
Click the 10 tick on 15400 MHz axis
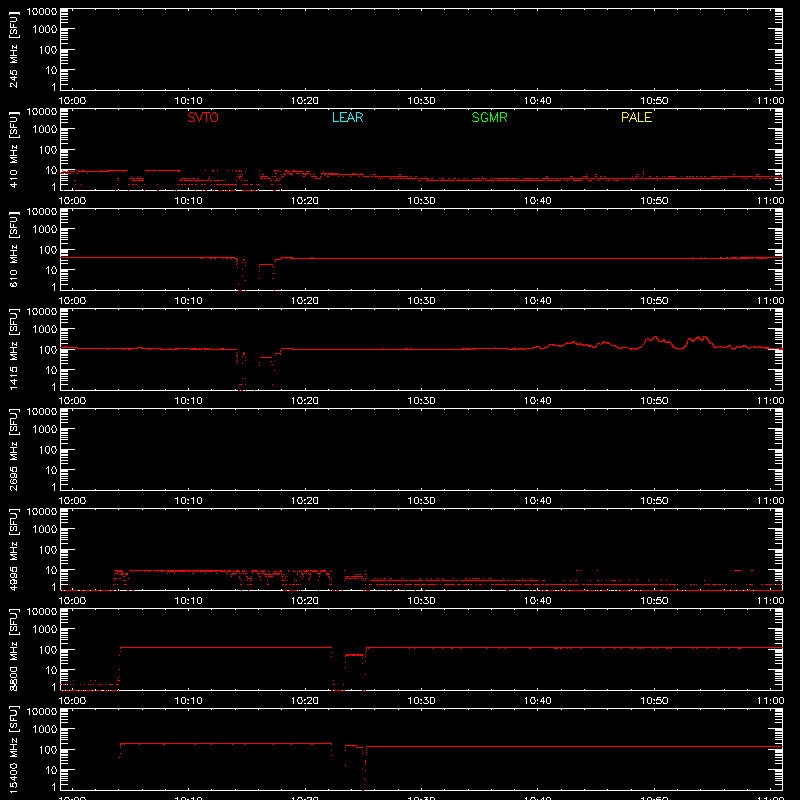click(51, 770)
